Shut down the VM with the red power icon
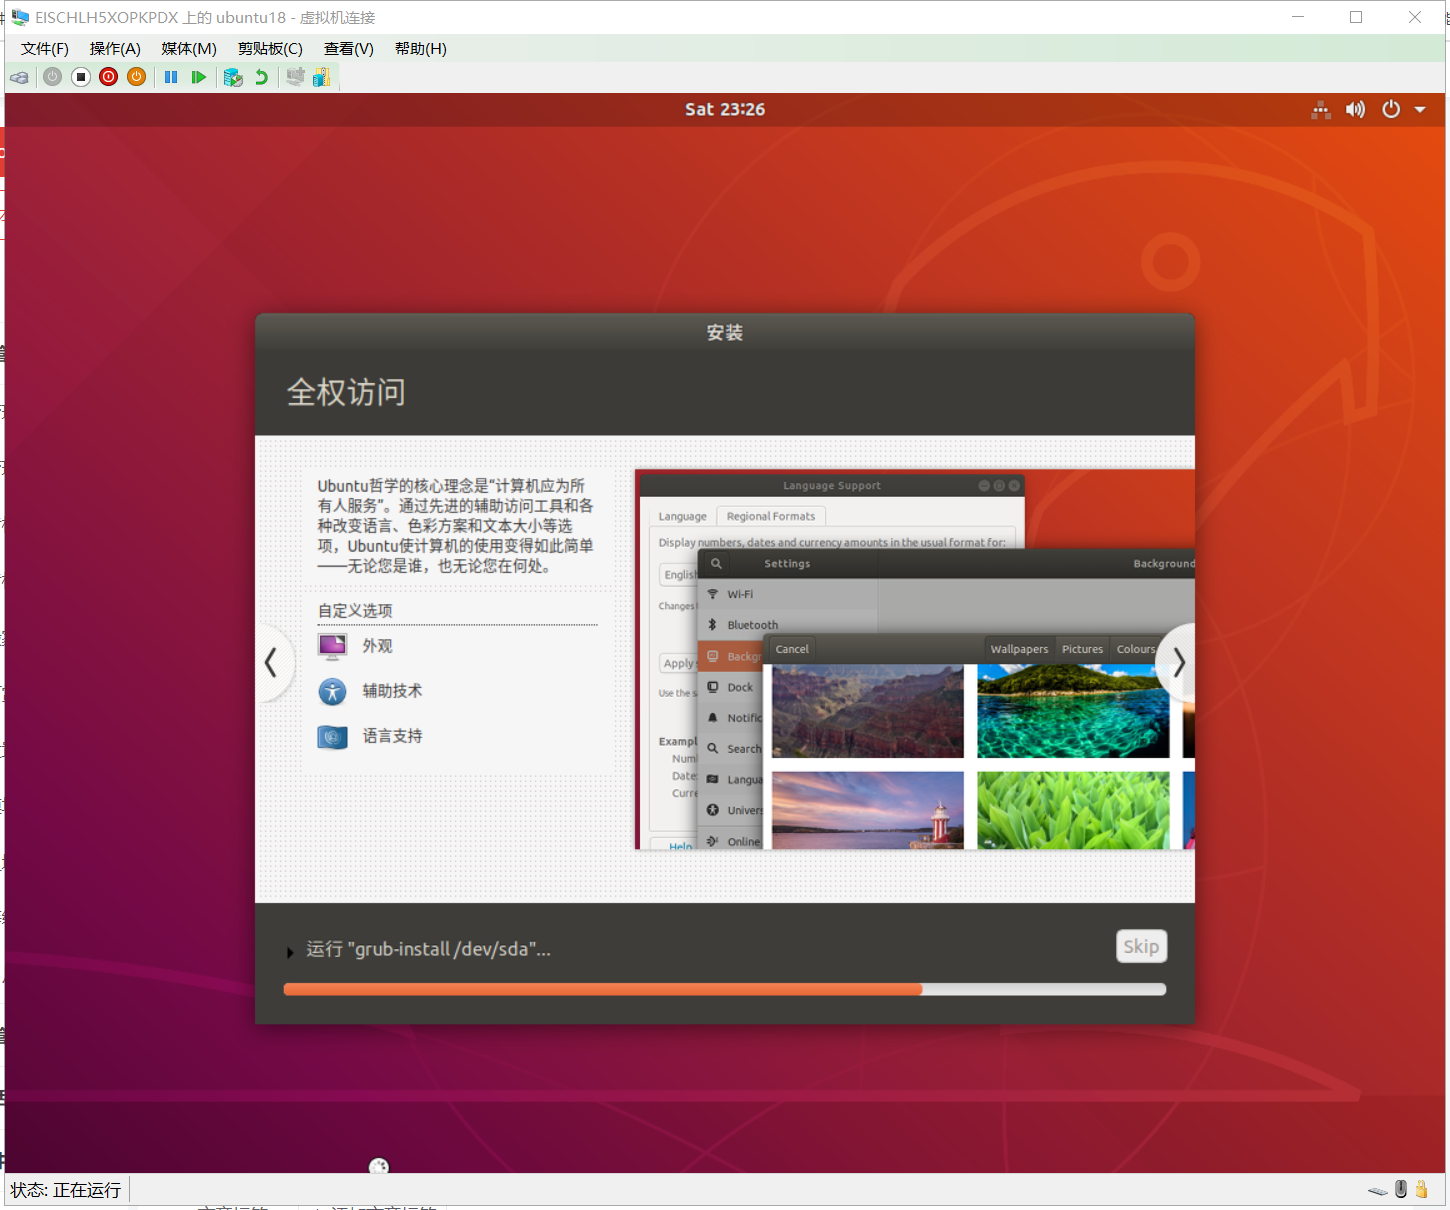The width and height of the screenshot is (1450, 1210). coord(109,77)
